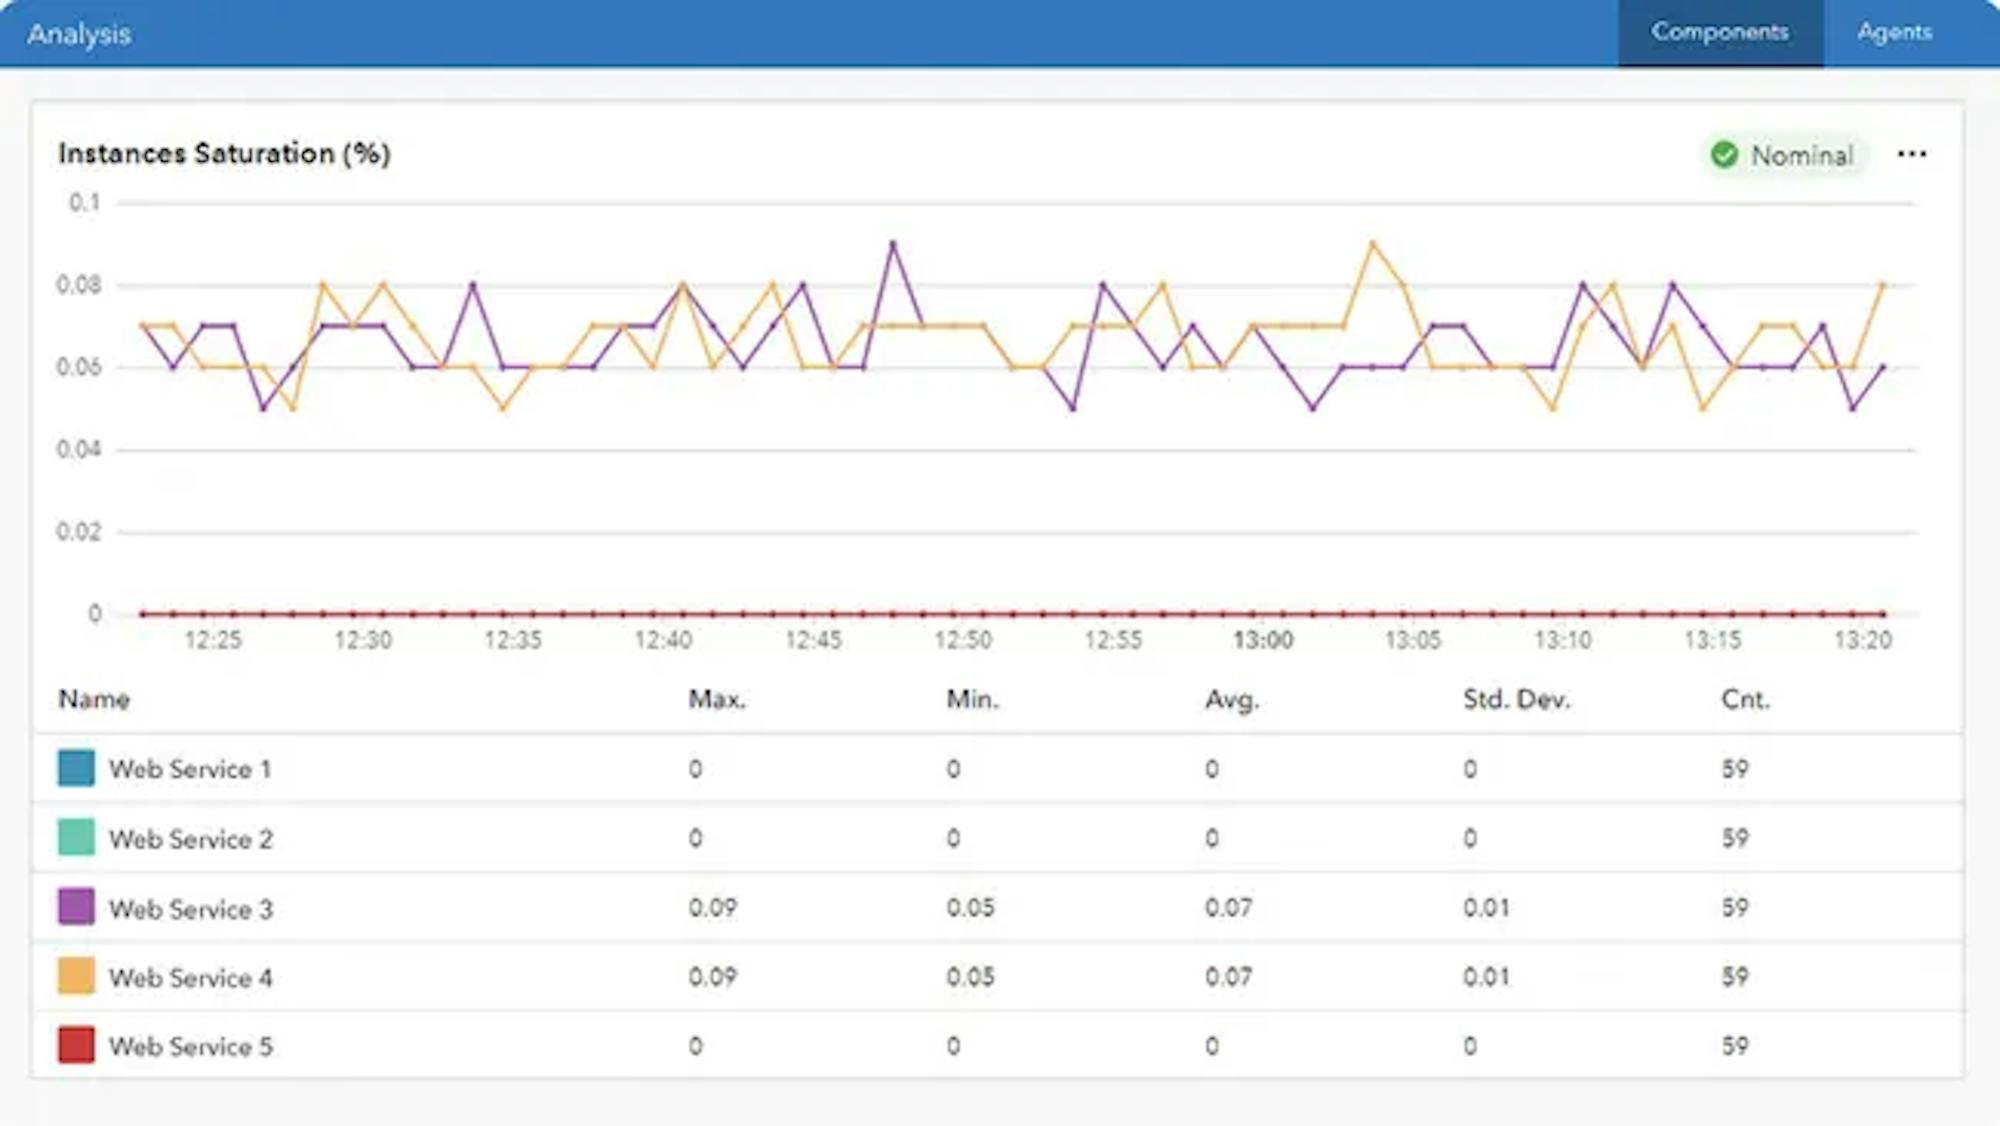Screen dimensions: 2000x1126
Task: Click Web Service 5 red swatch
Action: click(76, 1045)
